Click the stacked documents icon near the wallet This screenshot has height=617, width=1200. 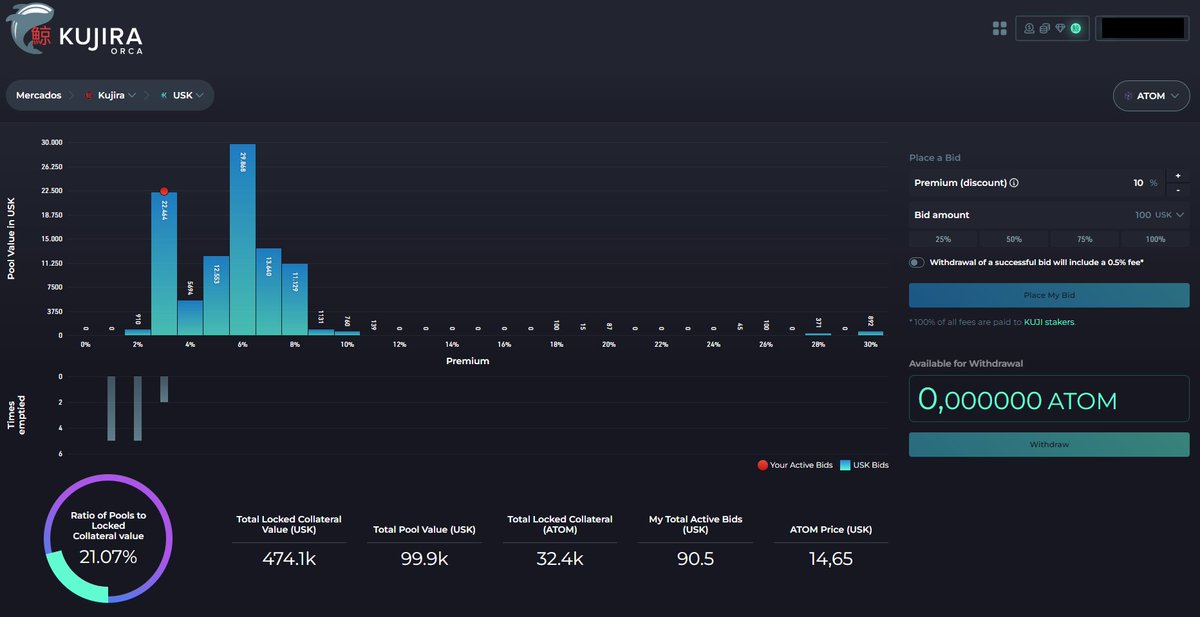1044,28
